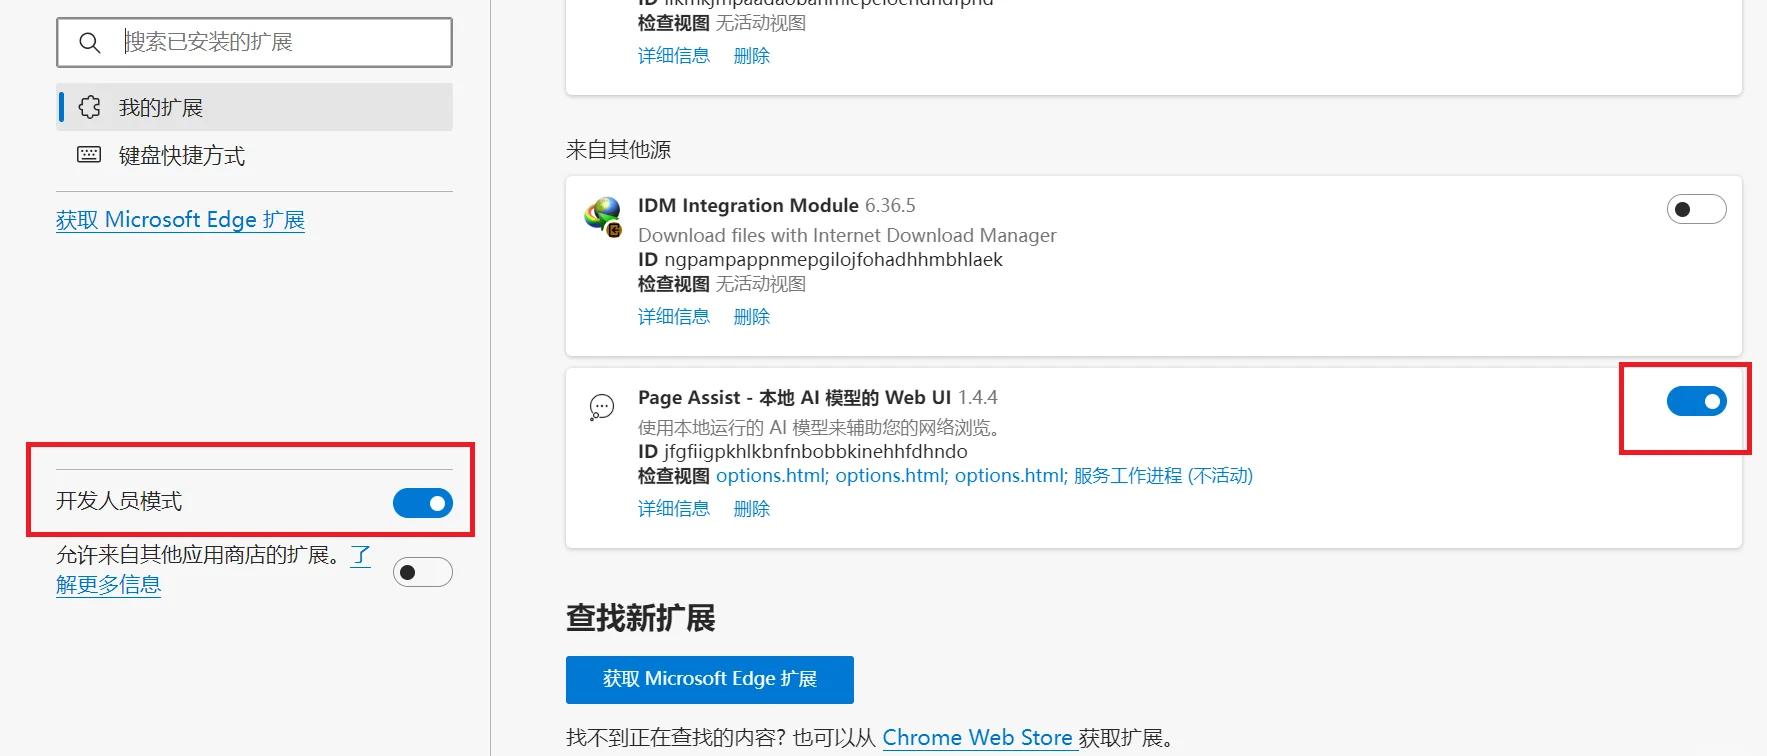Viewport: 1767px width, 756px height.
Task: Turn off the Page Assist extension toggle
Action: 1696,401
